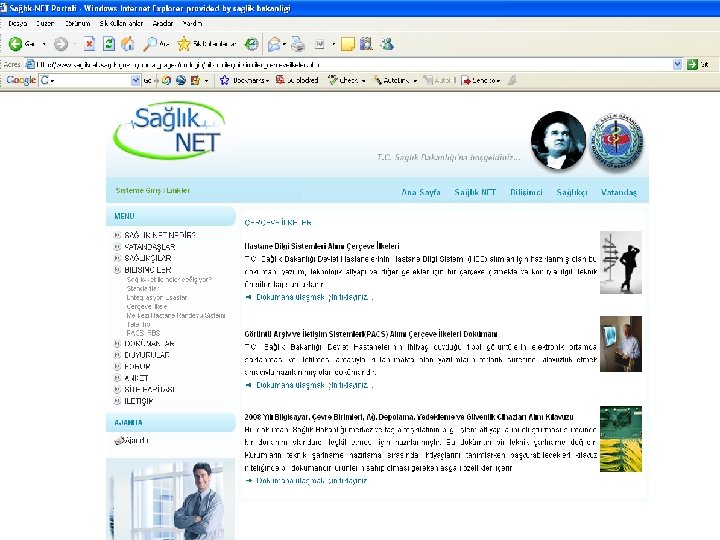
Task: Collapse BİLİŞİMCİLER sidebar menu item
Action: tap(117, 270)
